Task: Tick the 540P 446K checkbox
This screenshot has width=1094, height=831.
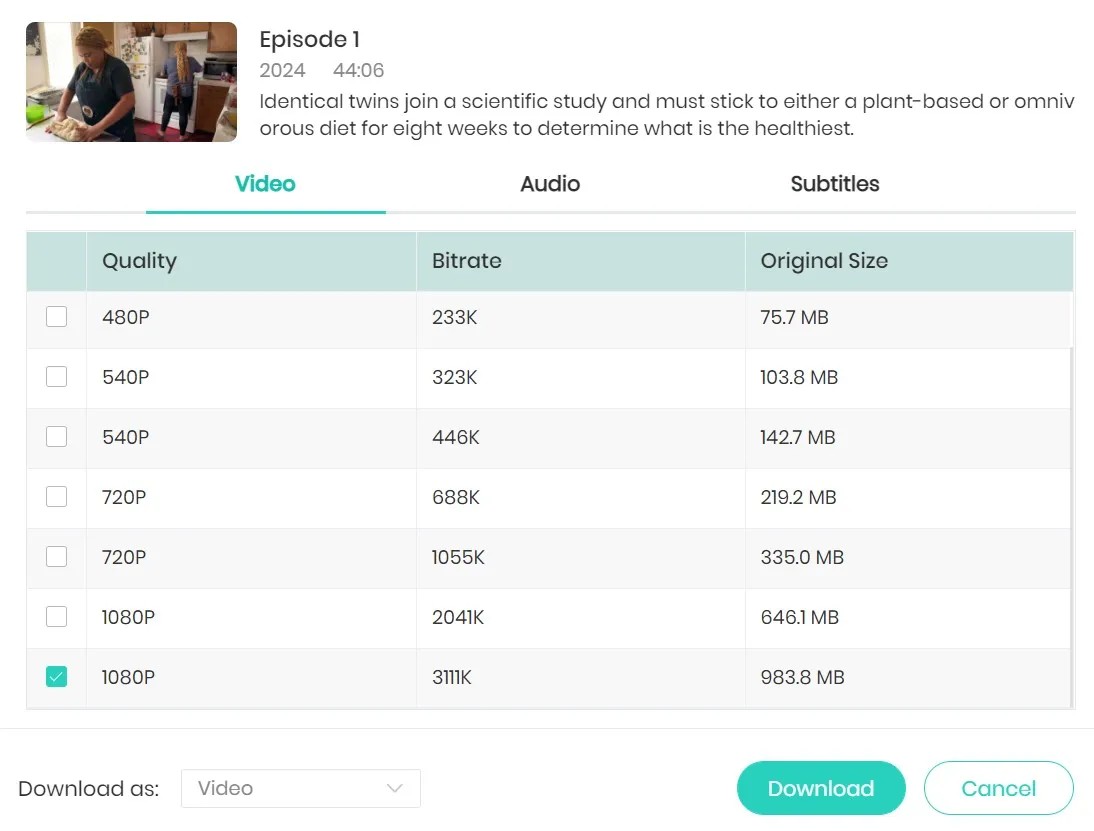Action: (57, 437)
